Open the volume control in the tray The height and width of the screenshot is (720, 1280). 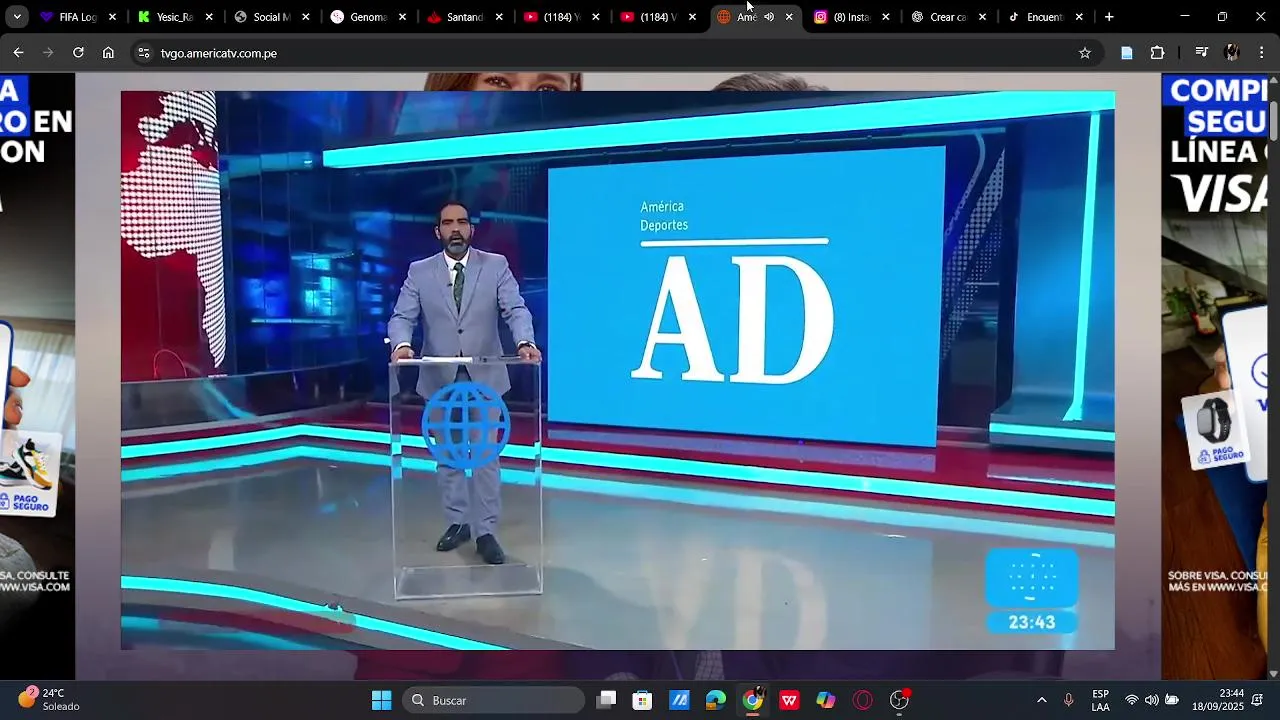coord(1152,700)
